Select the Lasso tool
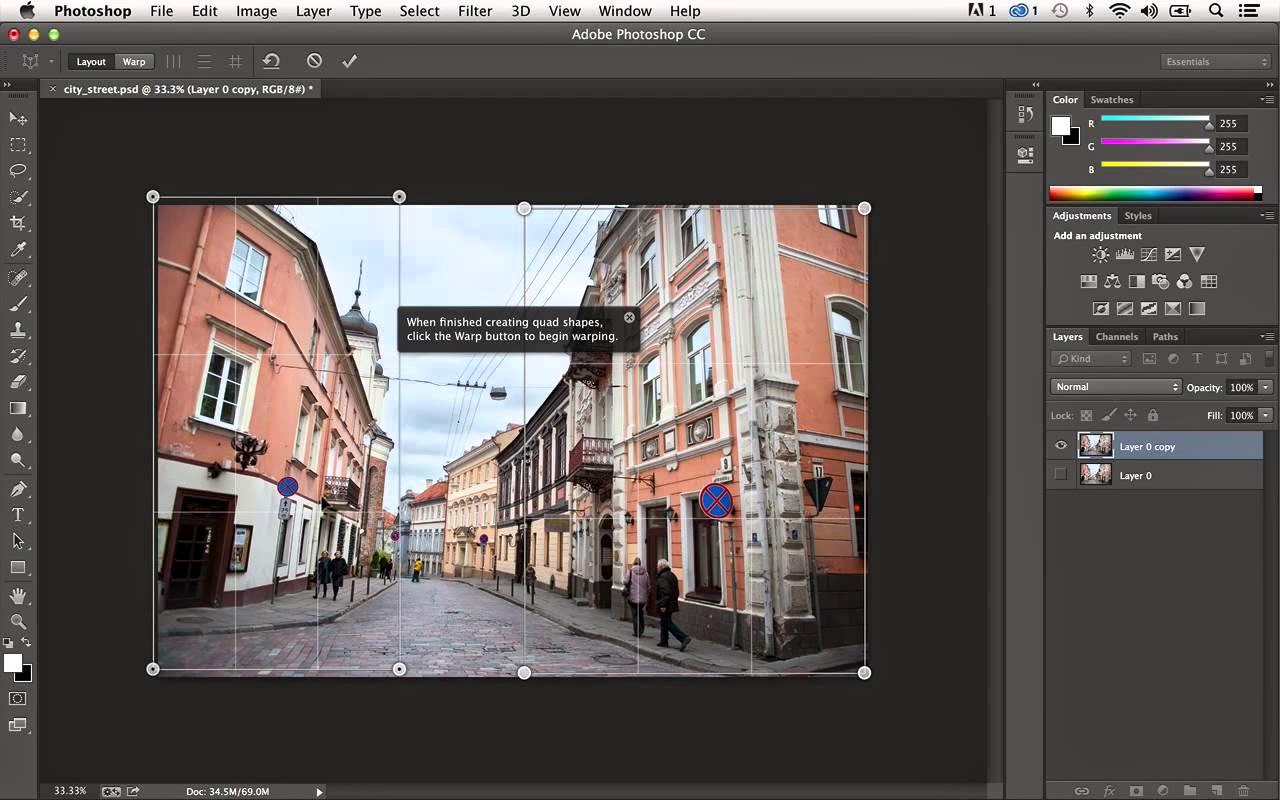Screen dimensions: 1280x800 [x=18, y=171]
